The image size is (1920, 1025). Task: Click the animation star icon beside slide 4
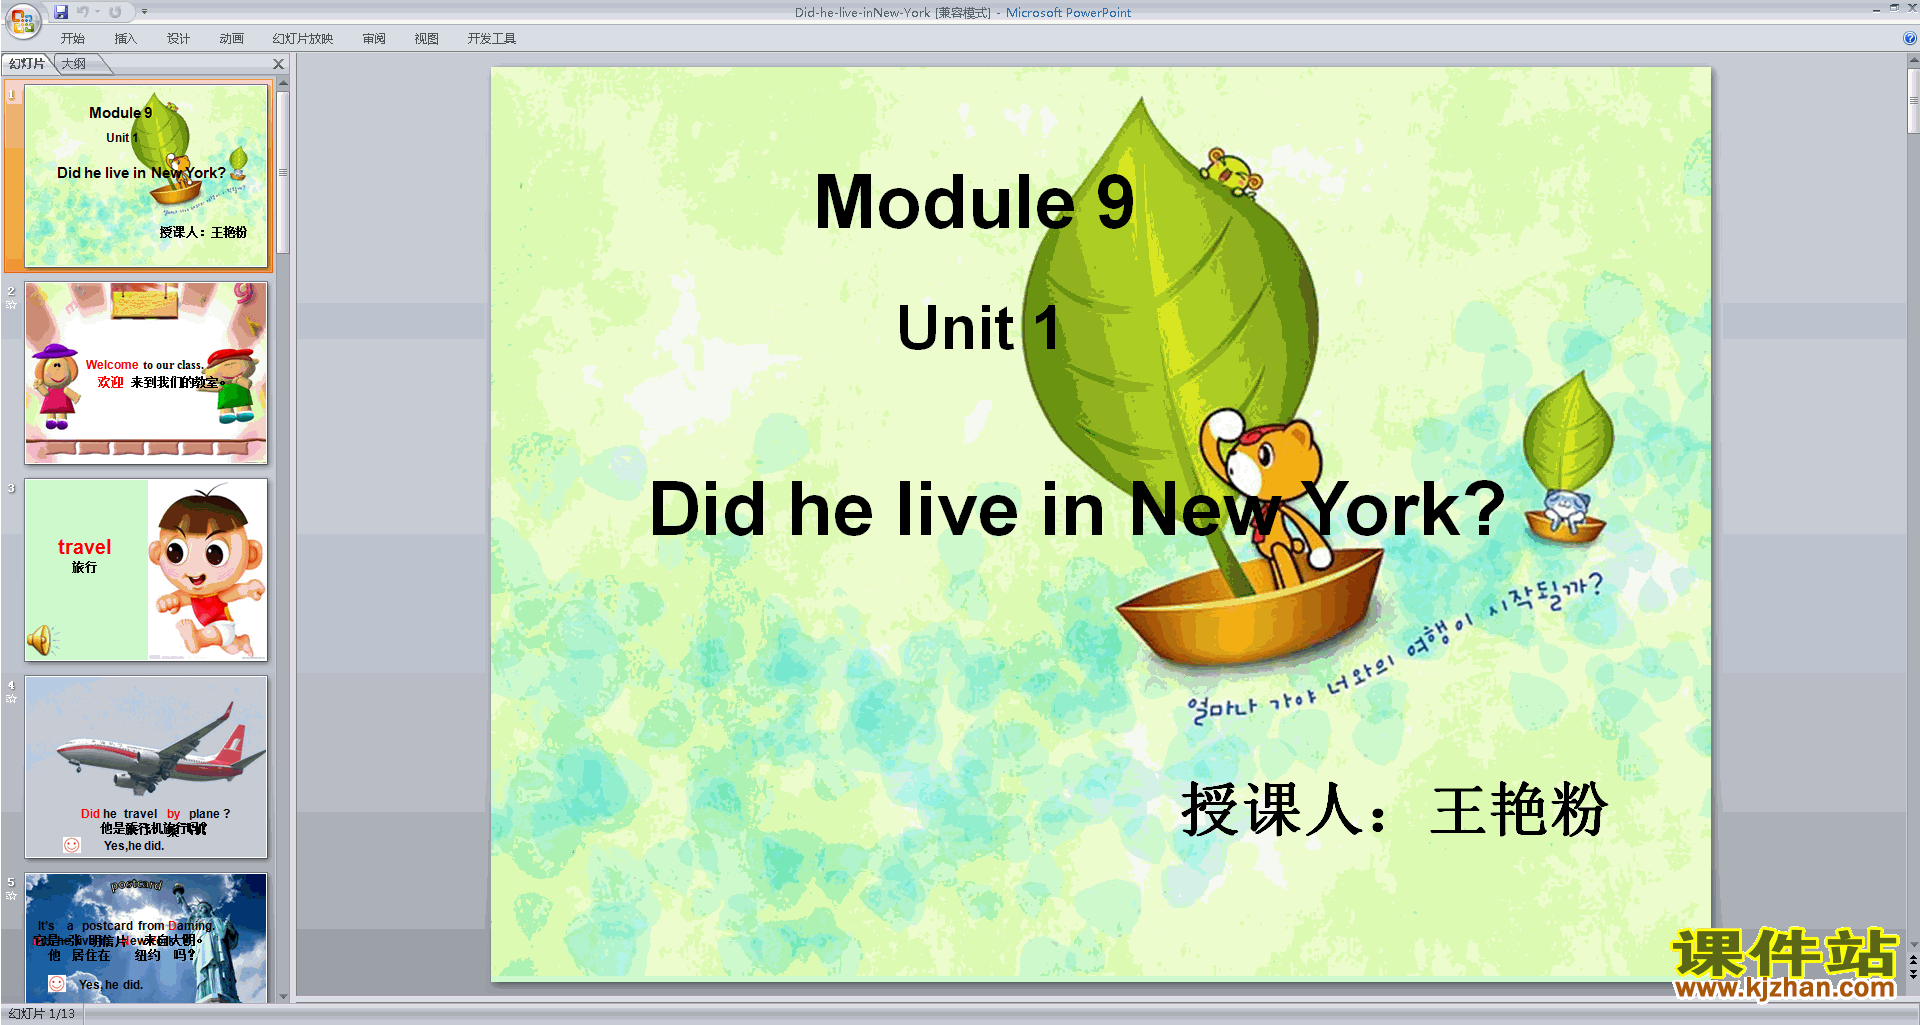click(x=11, y=699)
